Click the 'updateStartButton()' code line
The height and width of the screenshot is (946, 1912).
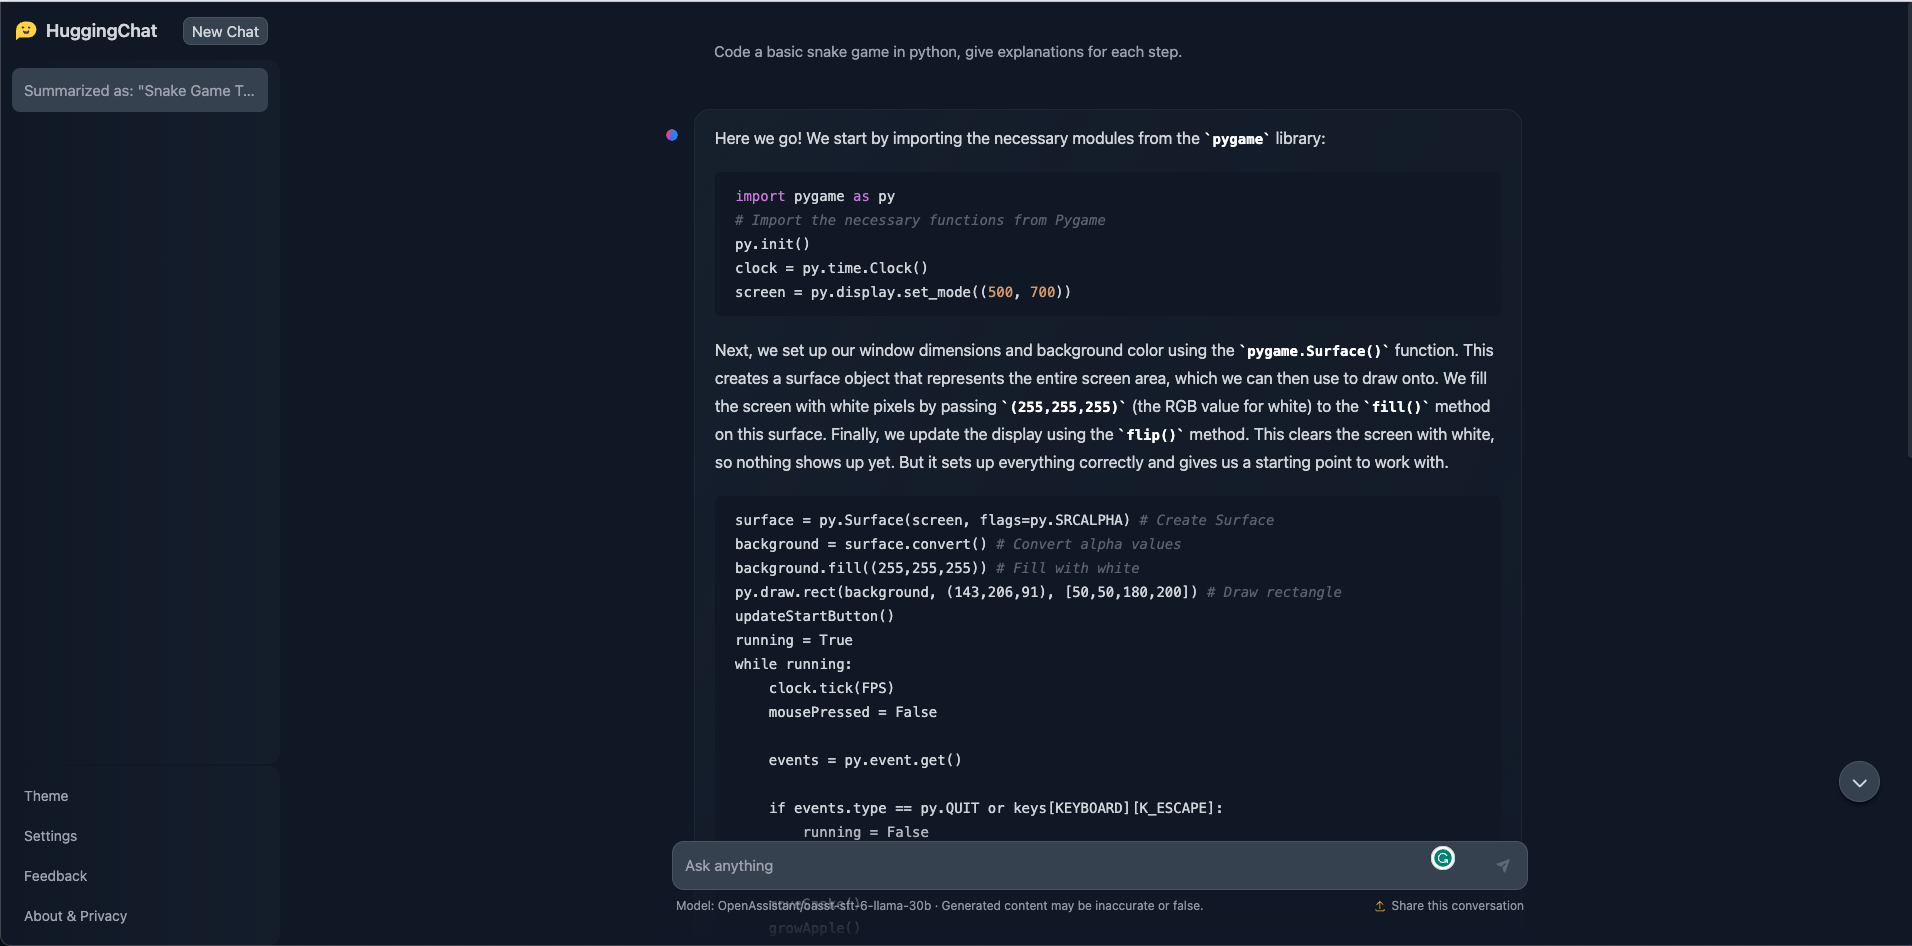click(814, 616)
